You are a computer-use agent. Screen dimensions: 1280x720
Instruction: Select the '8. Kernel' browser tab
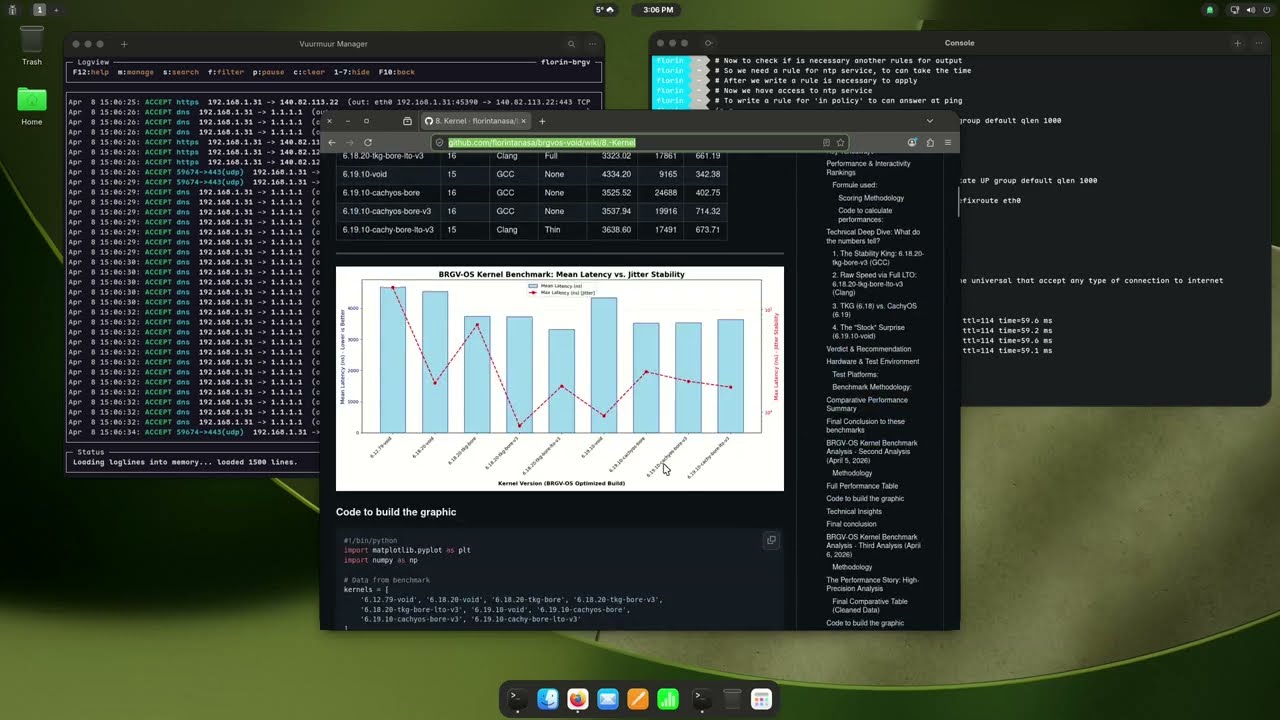476,121
